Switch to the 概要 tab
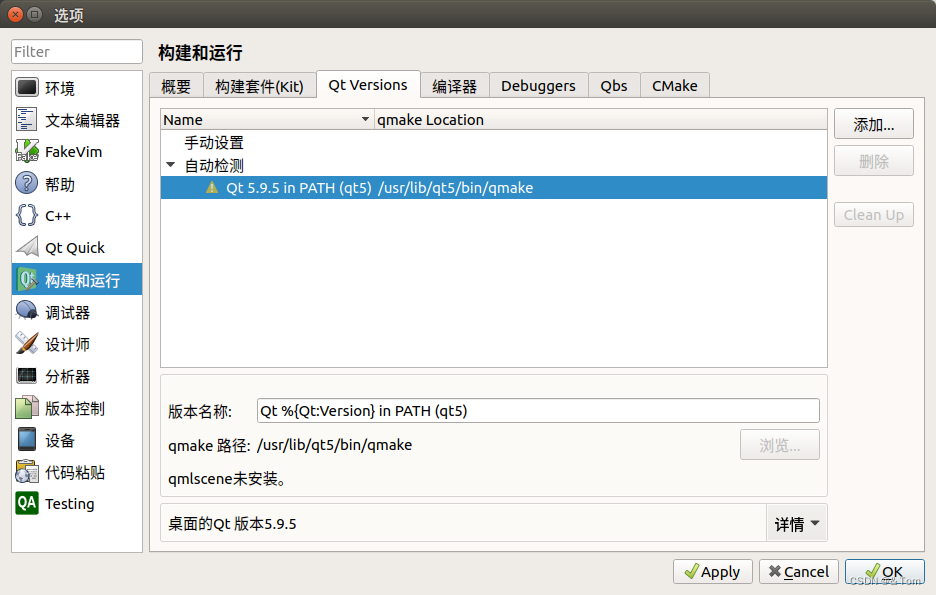The height and width of the screenshot is (595, 936). (176, 86)
